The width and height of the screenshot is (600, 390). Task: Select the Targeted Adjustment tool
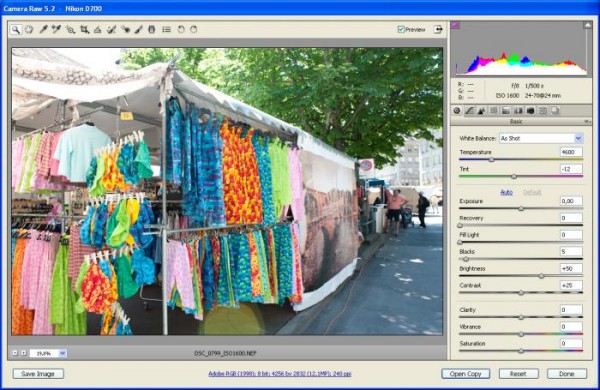point(70,29)
